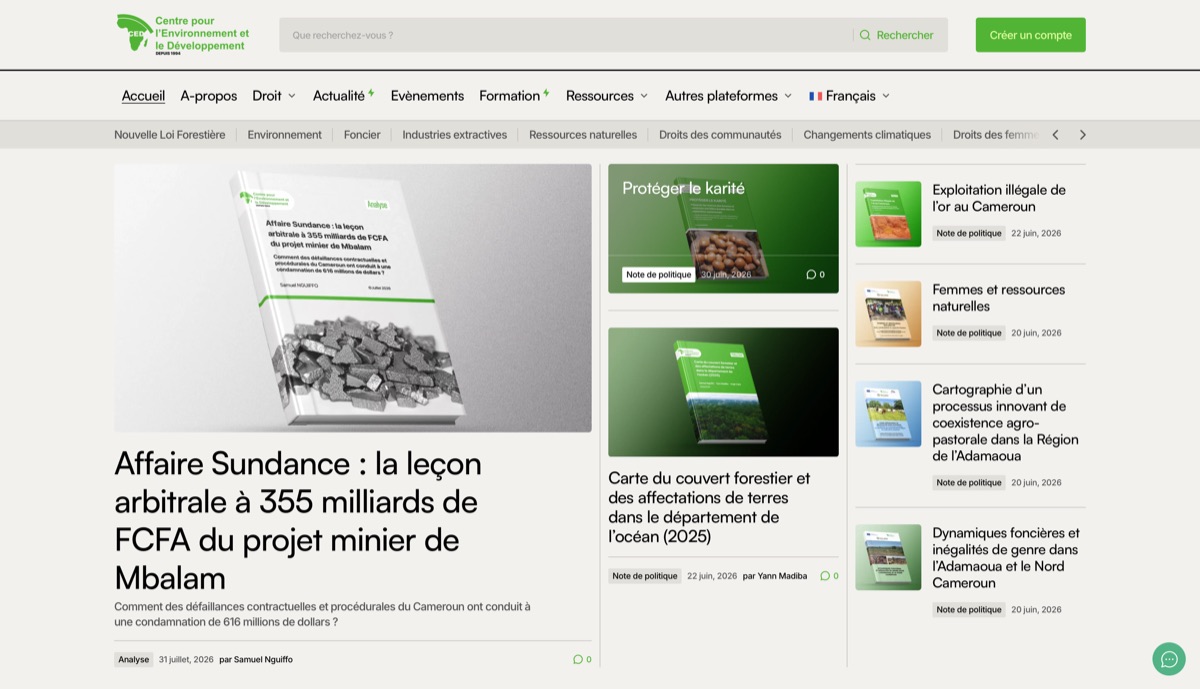Open the forest cover book image
Image resolution: width=1200 pixels, height=689 pixels.
pos(723,392)
